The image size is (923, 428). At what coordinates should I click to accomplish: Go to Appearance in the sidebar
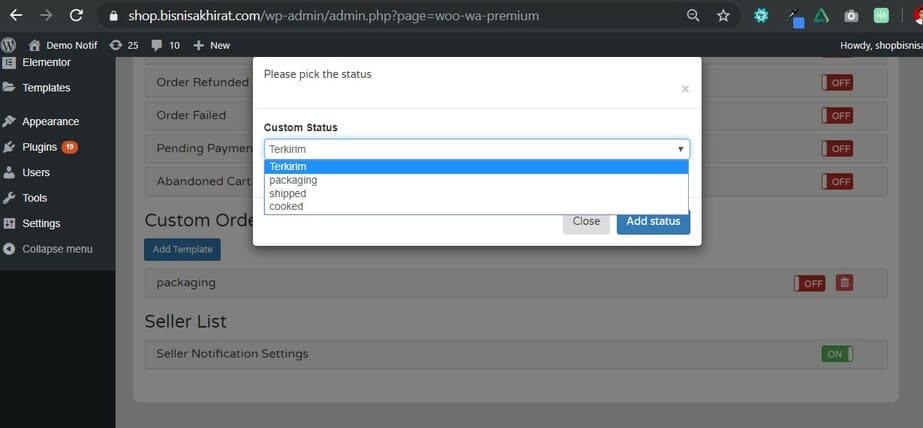pyautogui.click(x=50, y=122)
